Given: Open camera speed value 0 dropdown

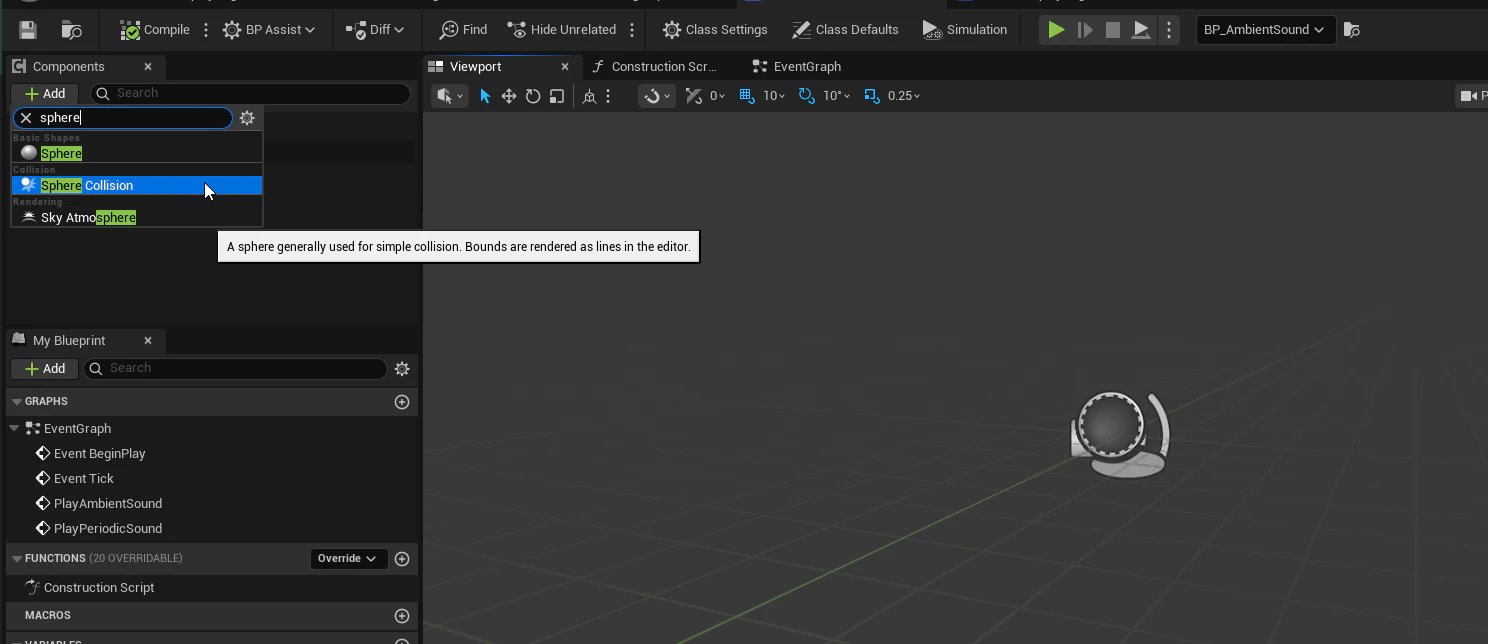Looking at the screenshot, I should [718, 96].
